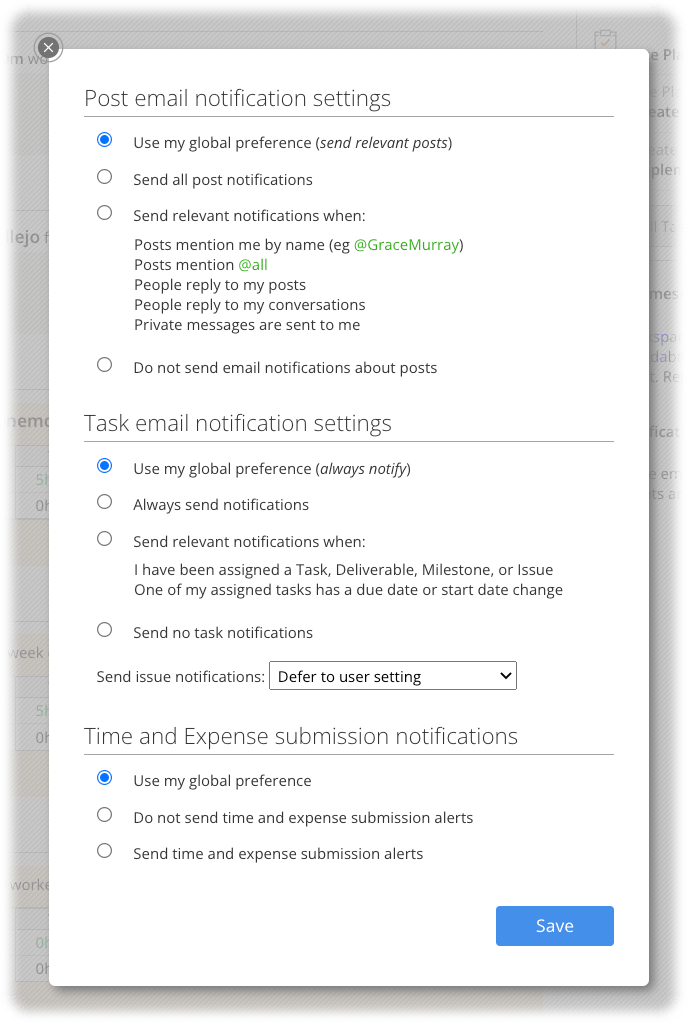Select global preference for time and expense notifications
Viewport: 687px width, 1023px height.
pos(104,777)
